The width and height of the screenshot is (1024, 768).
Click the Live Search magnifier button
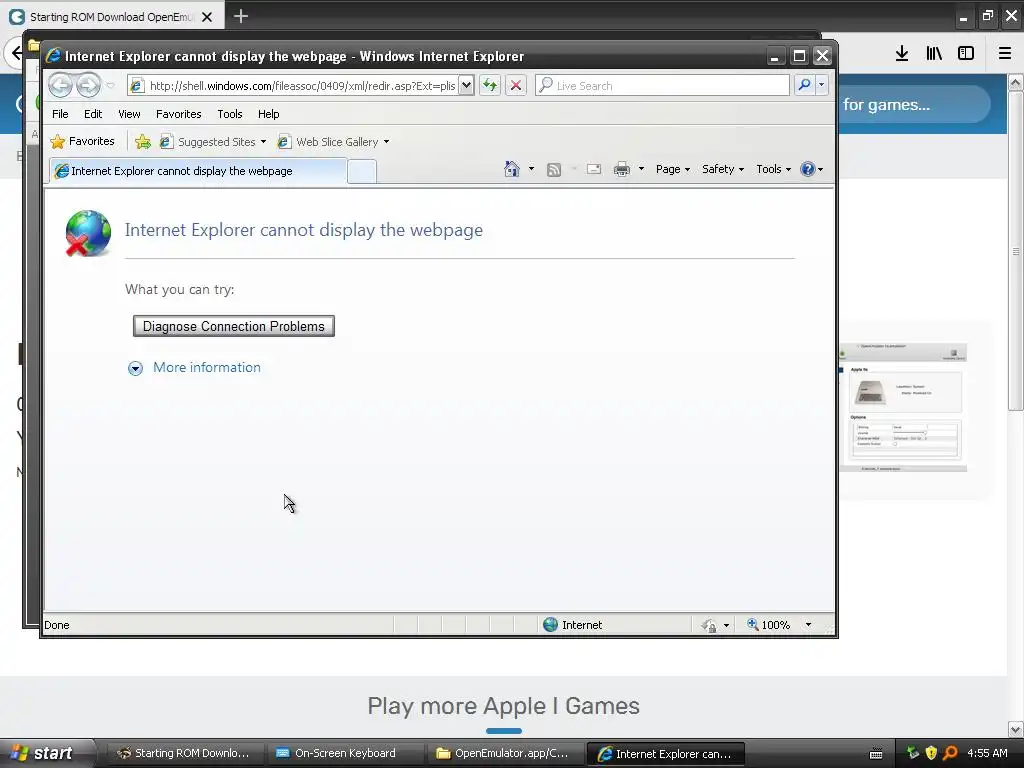[x=805, y=85]
